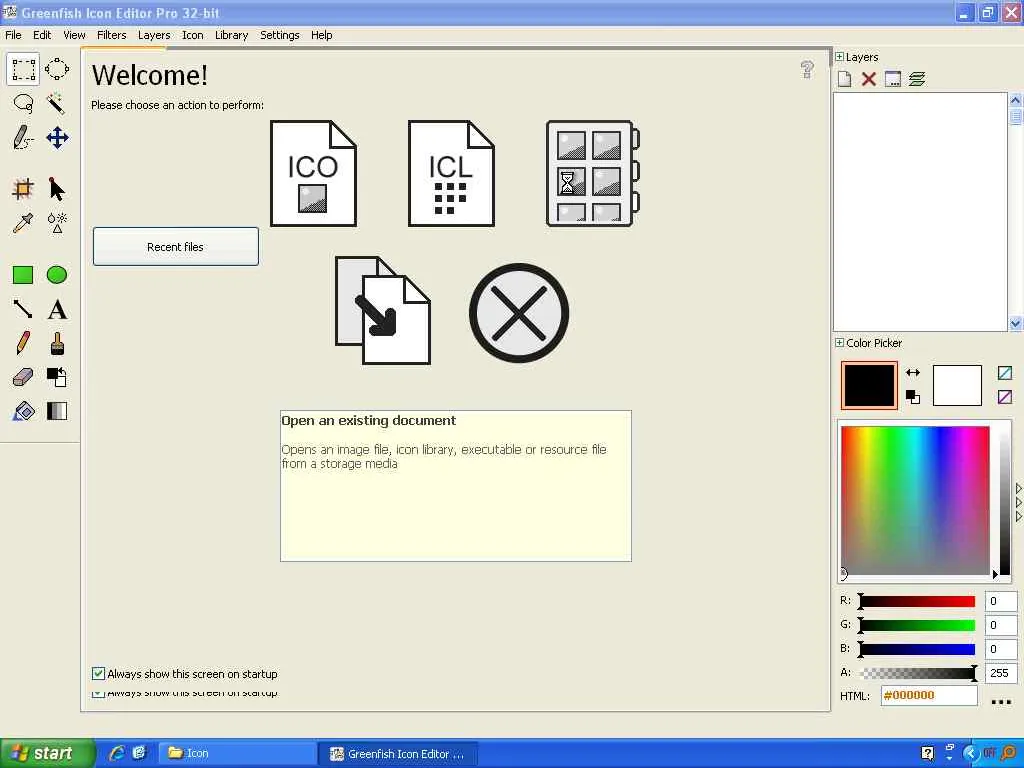The width and height of the screenshot is (1024, 768).
Task: Open more color options ellipsis button
Action: click(1001, 701)
